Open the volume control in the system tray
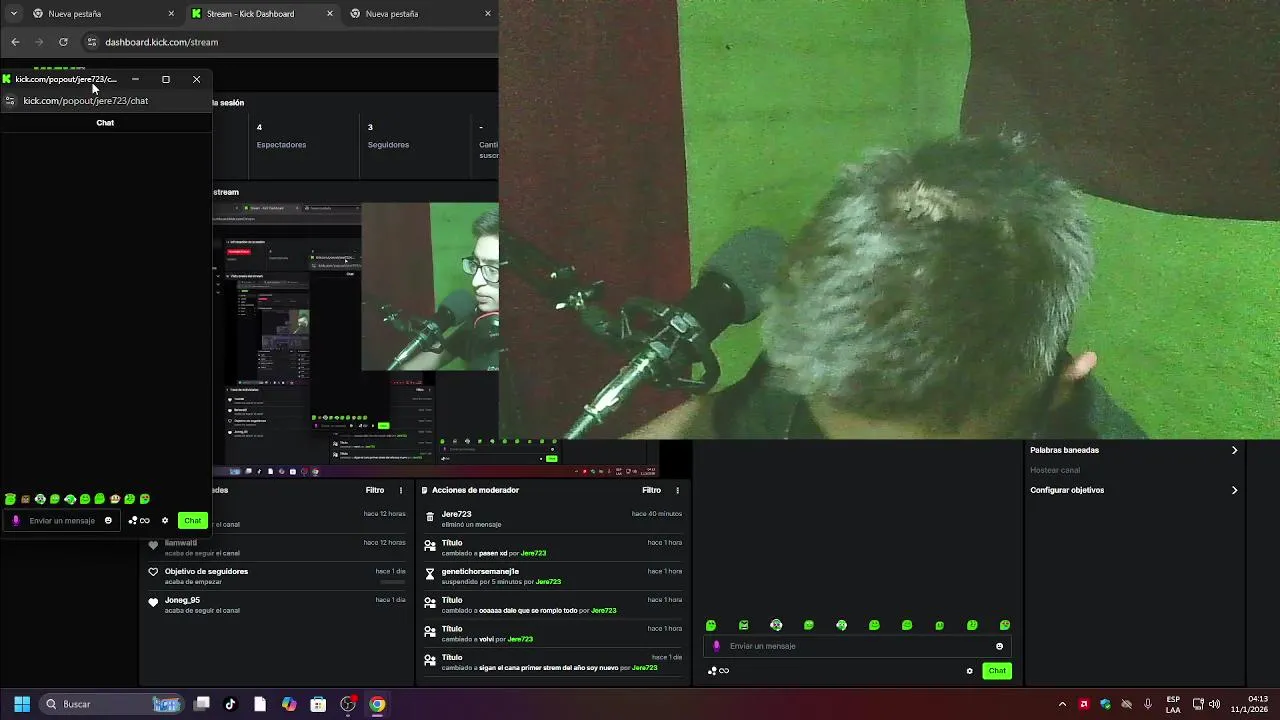This screenshot has width=1280, height=720. pos(1214,704)
